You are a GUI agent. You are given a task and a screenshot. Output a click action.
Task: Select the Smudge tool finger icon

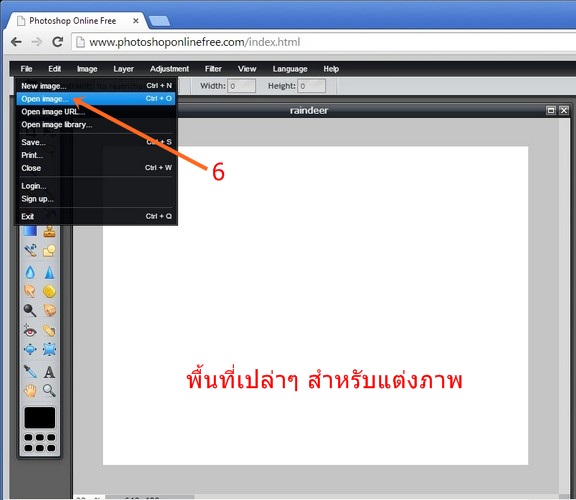pyautogui.click(x=30, y=292)
